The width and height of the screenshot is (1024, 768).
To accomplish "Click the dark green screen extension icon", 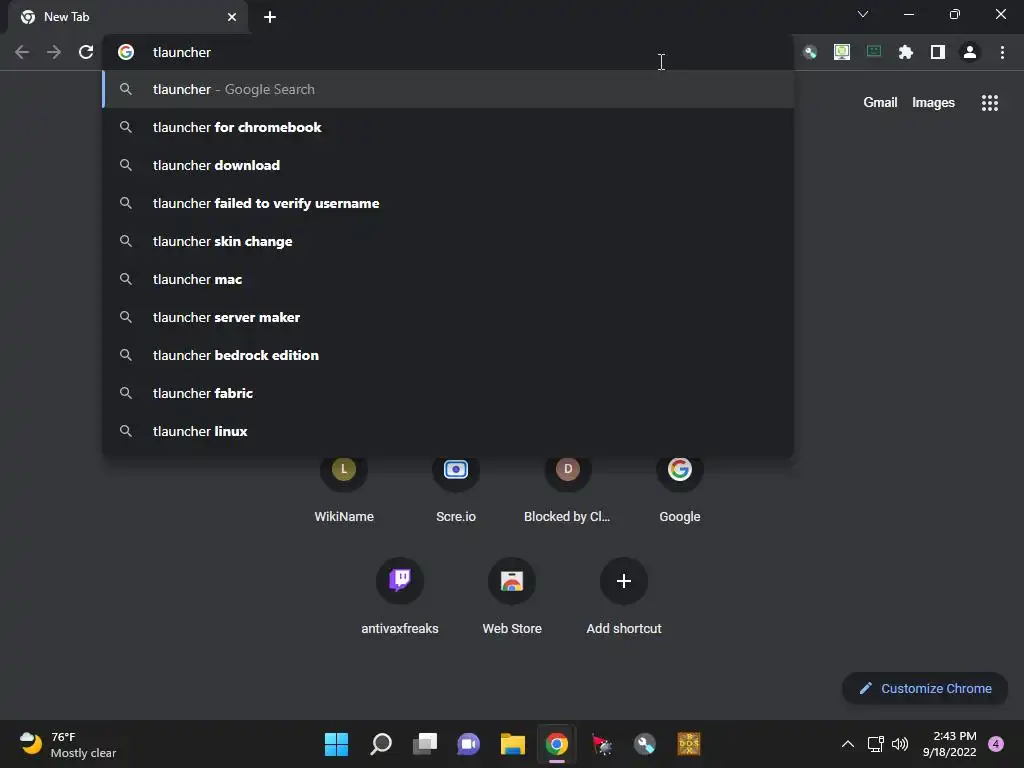I will point(874,51).
